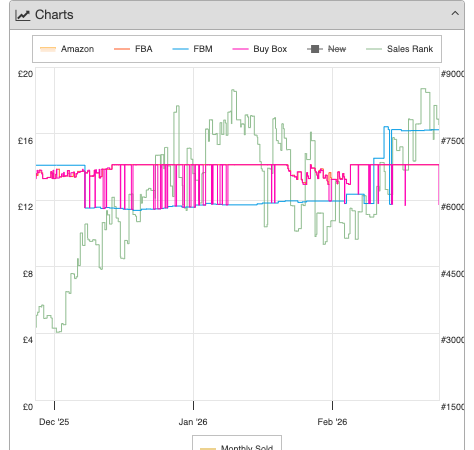
Task: Click the Buy Box pink legend swatch
Action: [x=240, y=49]
